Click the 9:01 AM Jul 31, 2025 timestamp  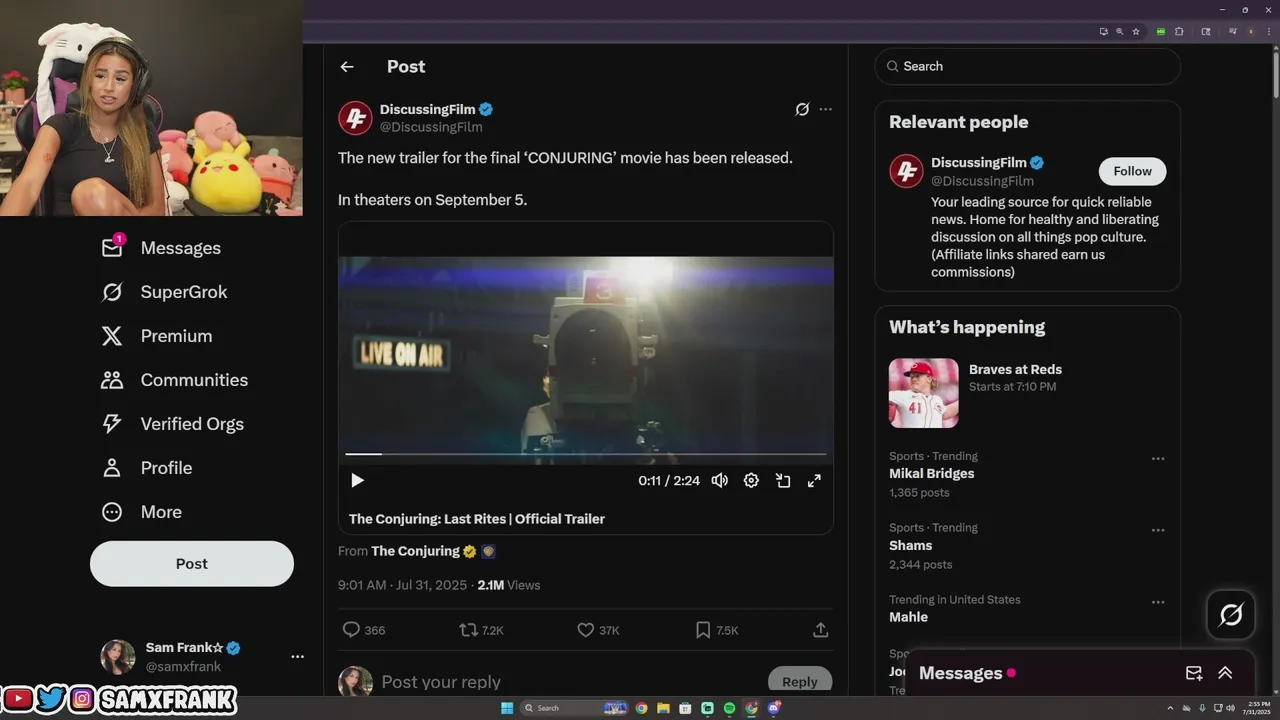pyautogui.click(x=402, y=585)
